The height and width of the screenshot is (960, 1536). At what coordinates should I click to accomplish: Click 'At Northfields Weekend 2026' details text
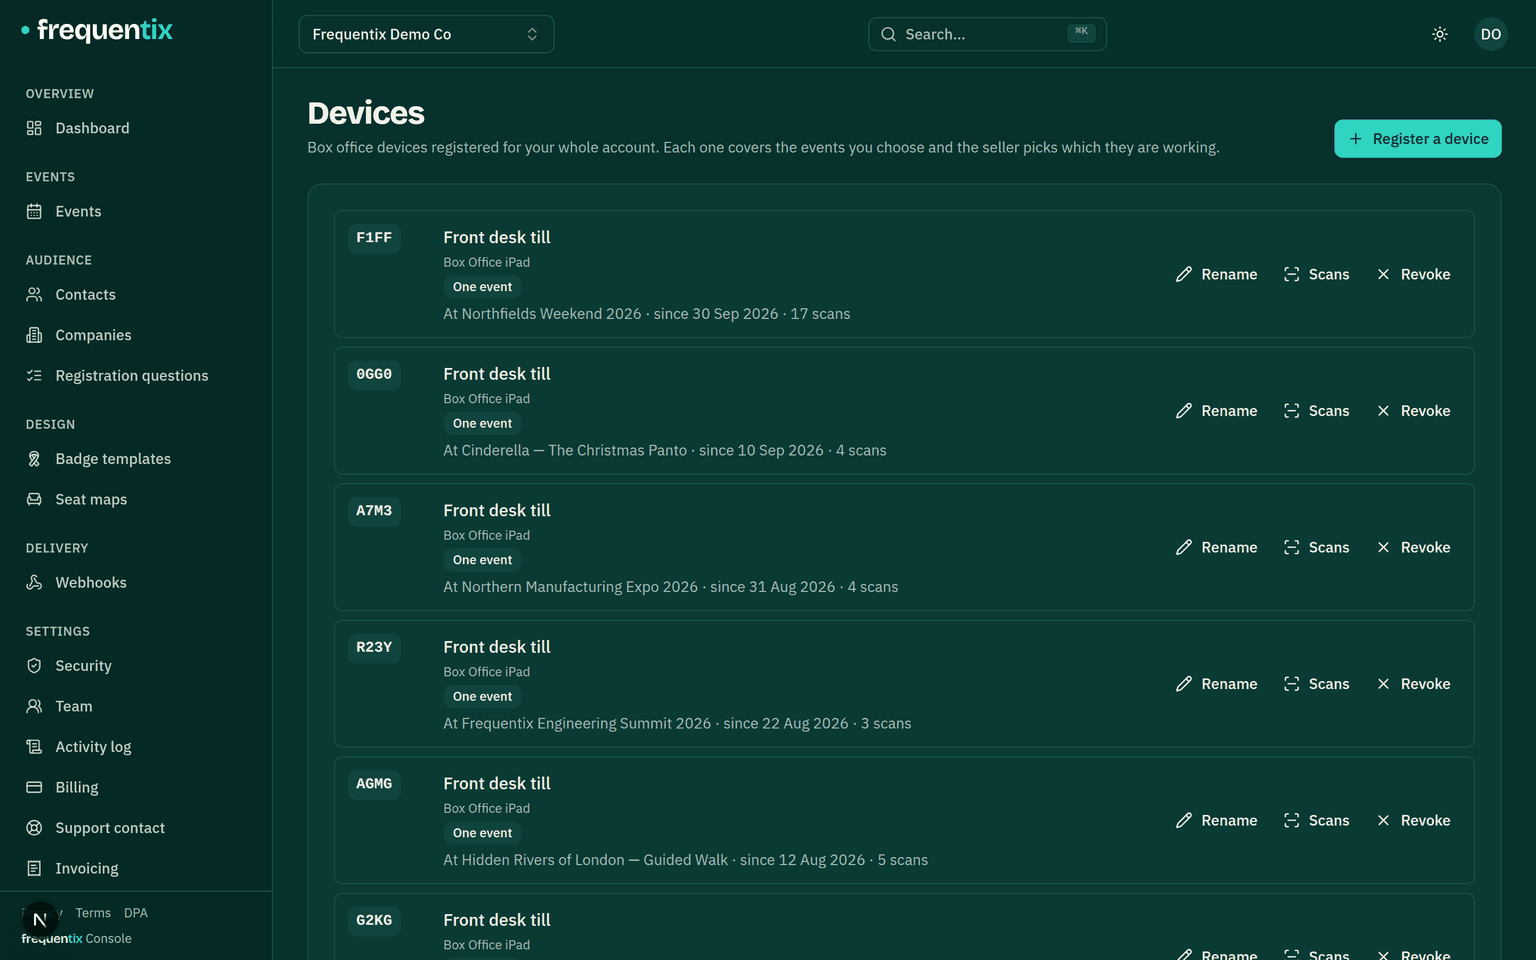[x=542, y=314]
